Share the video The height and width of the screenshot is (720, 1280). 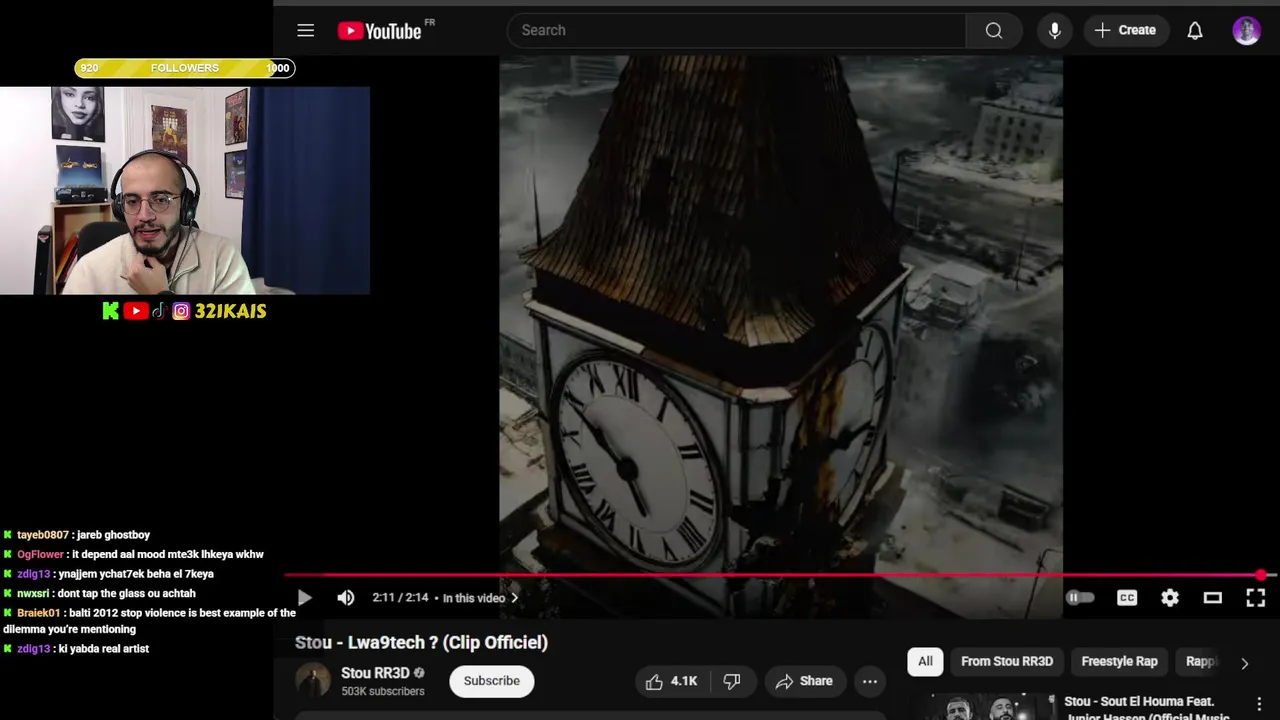(804, 681)
